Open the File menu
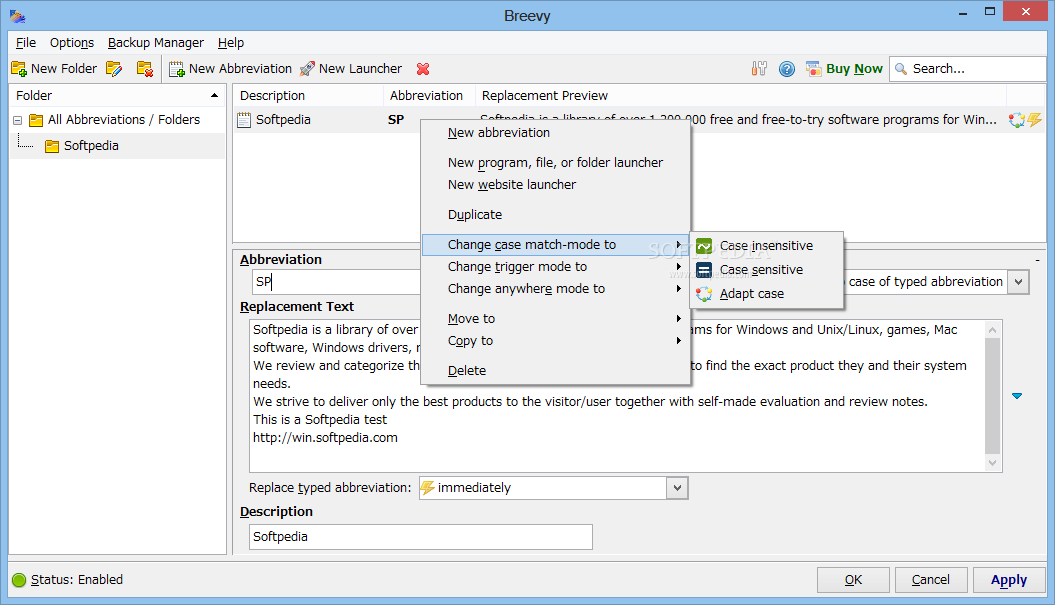Viewport: 1055px width, 605px height. coord(26,42)
